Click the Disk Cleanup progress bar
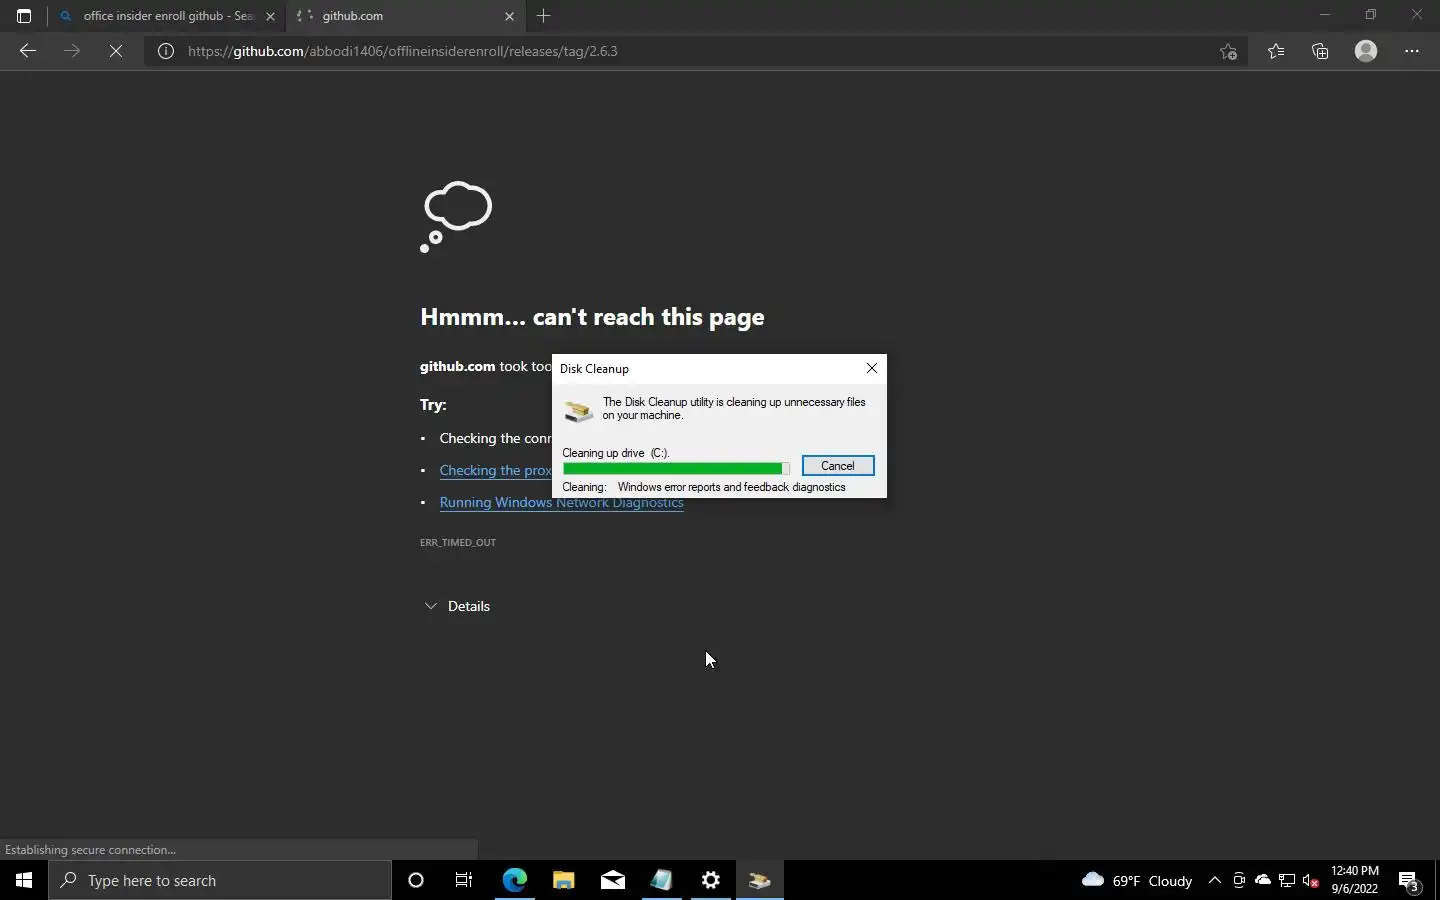Image resolution: width=1440 pixels, height=900 pixels. point(676,468)
